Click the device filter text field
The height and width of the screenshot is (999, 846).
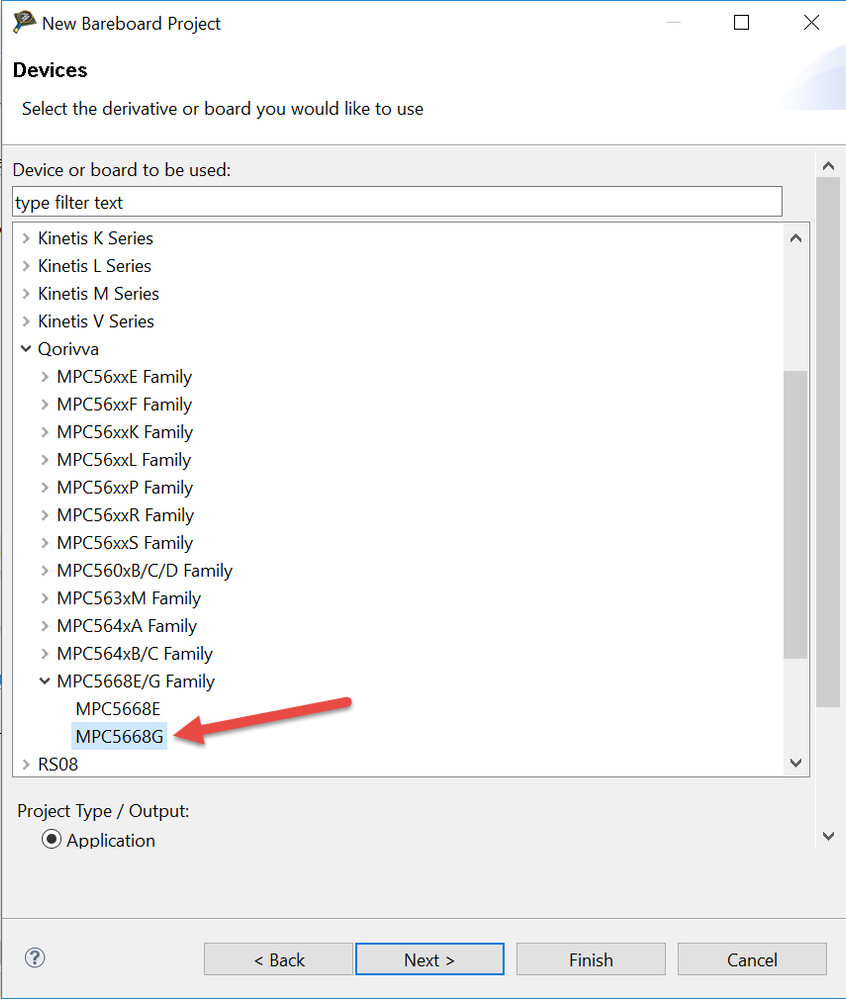[x=396, y=202]
